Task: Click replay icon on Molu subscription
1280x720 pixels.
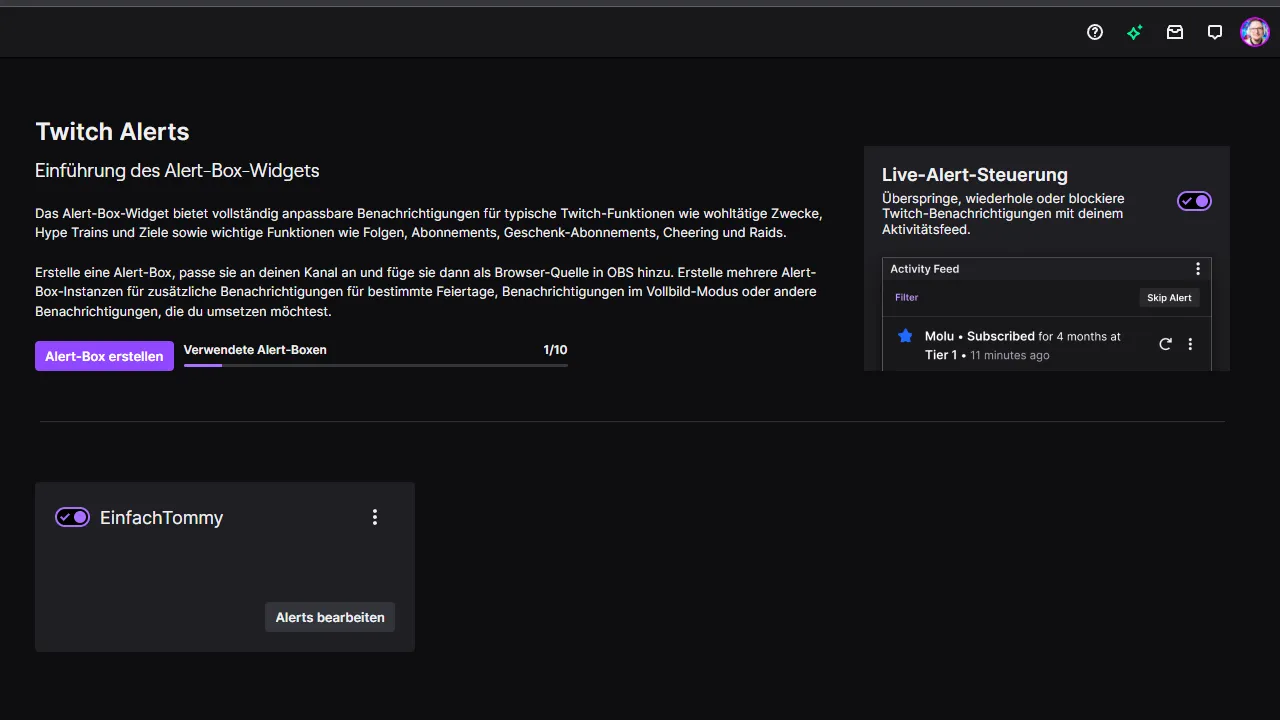Action: [1165, 344]
